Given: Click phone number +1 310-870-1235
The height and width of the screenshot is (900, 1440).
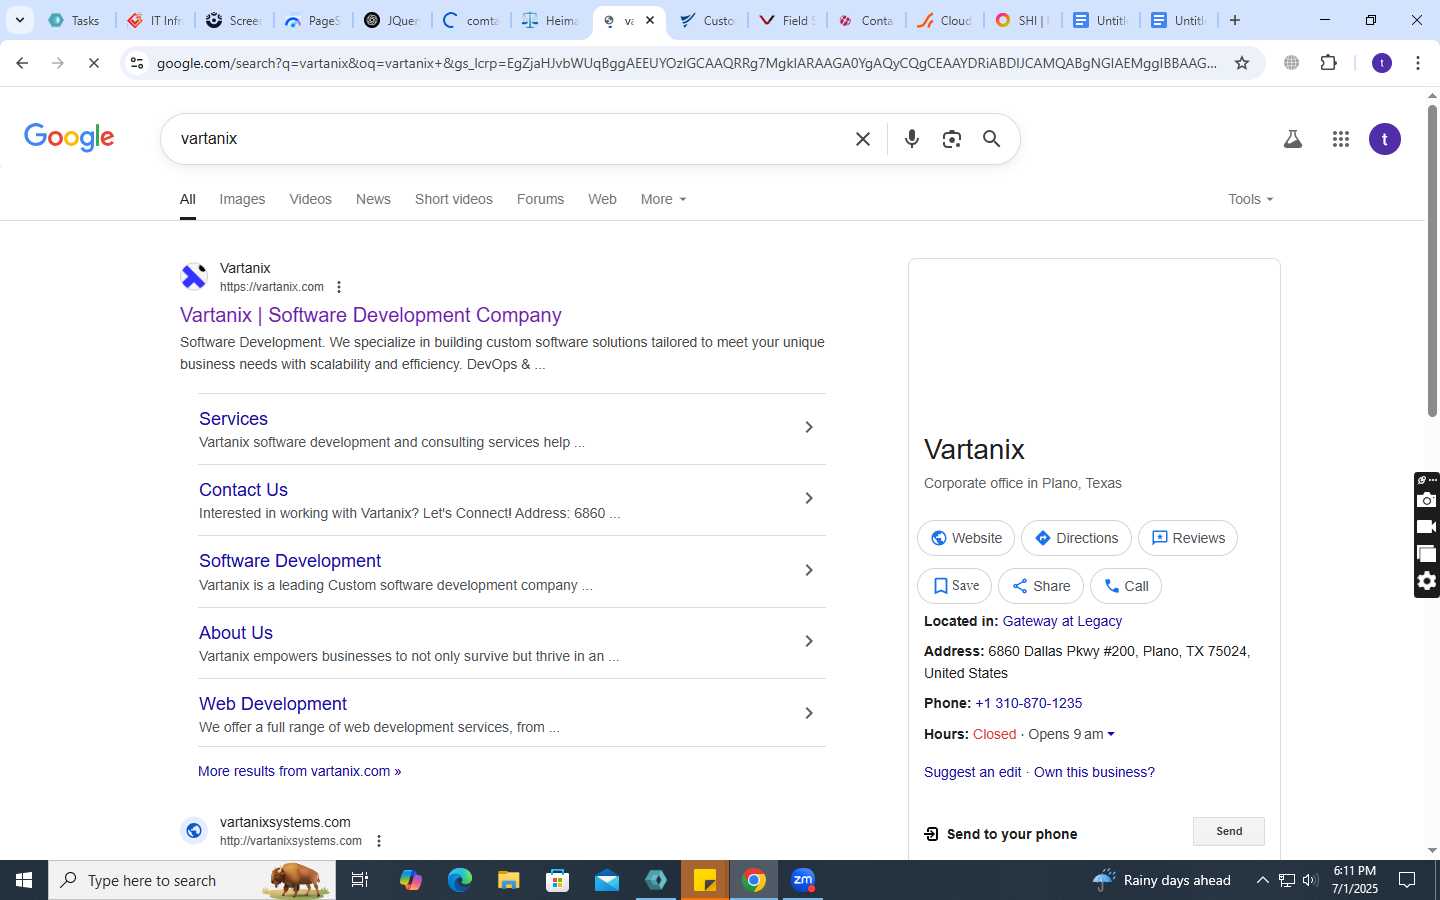Looking at the screenshot, I should pyautogui.click(x=1028, y=703).
